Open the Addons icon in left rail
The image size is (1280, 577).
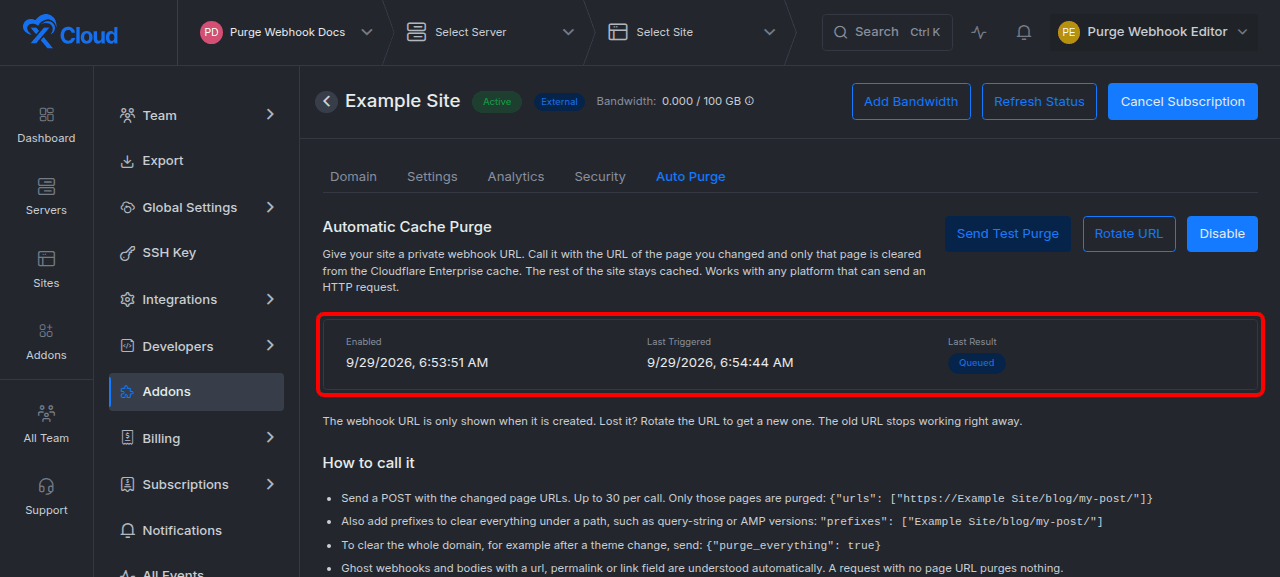[x=46, y=331]
